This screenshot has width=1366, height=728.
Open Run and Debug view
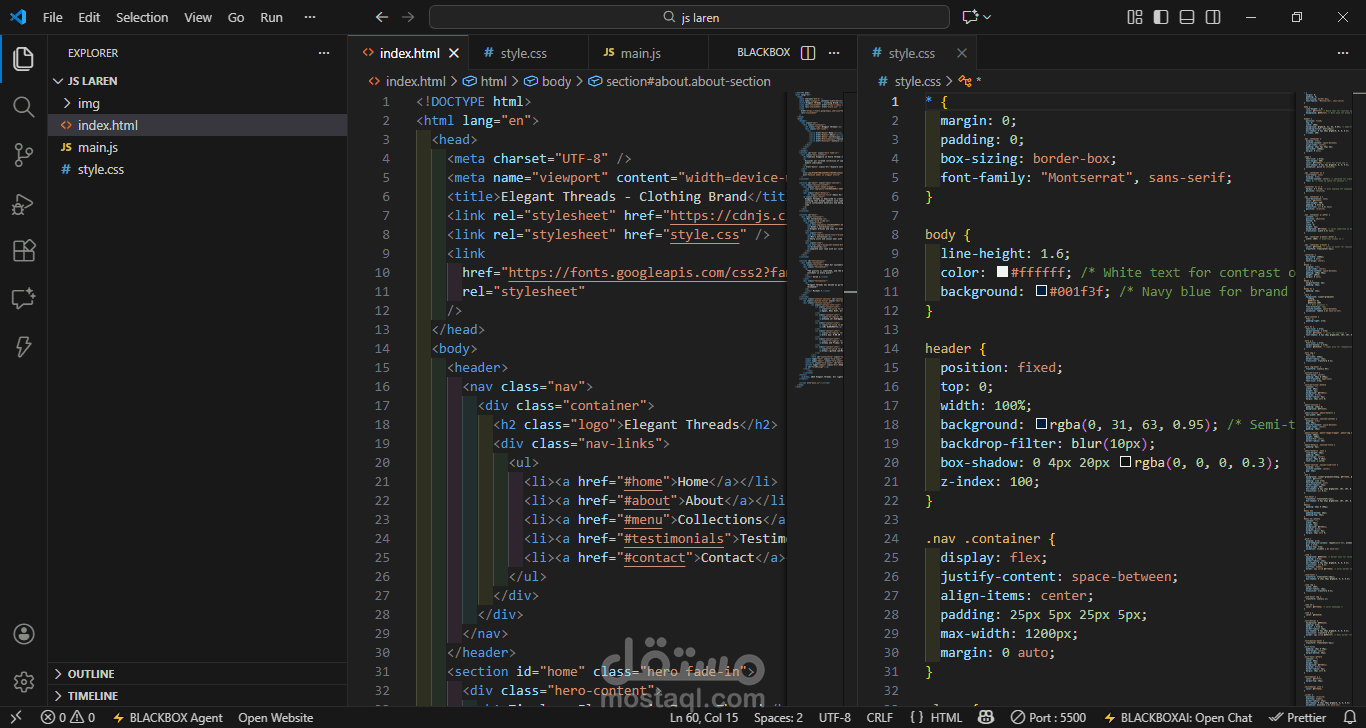(24, 203)
